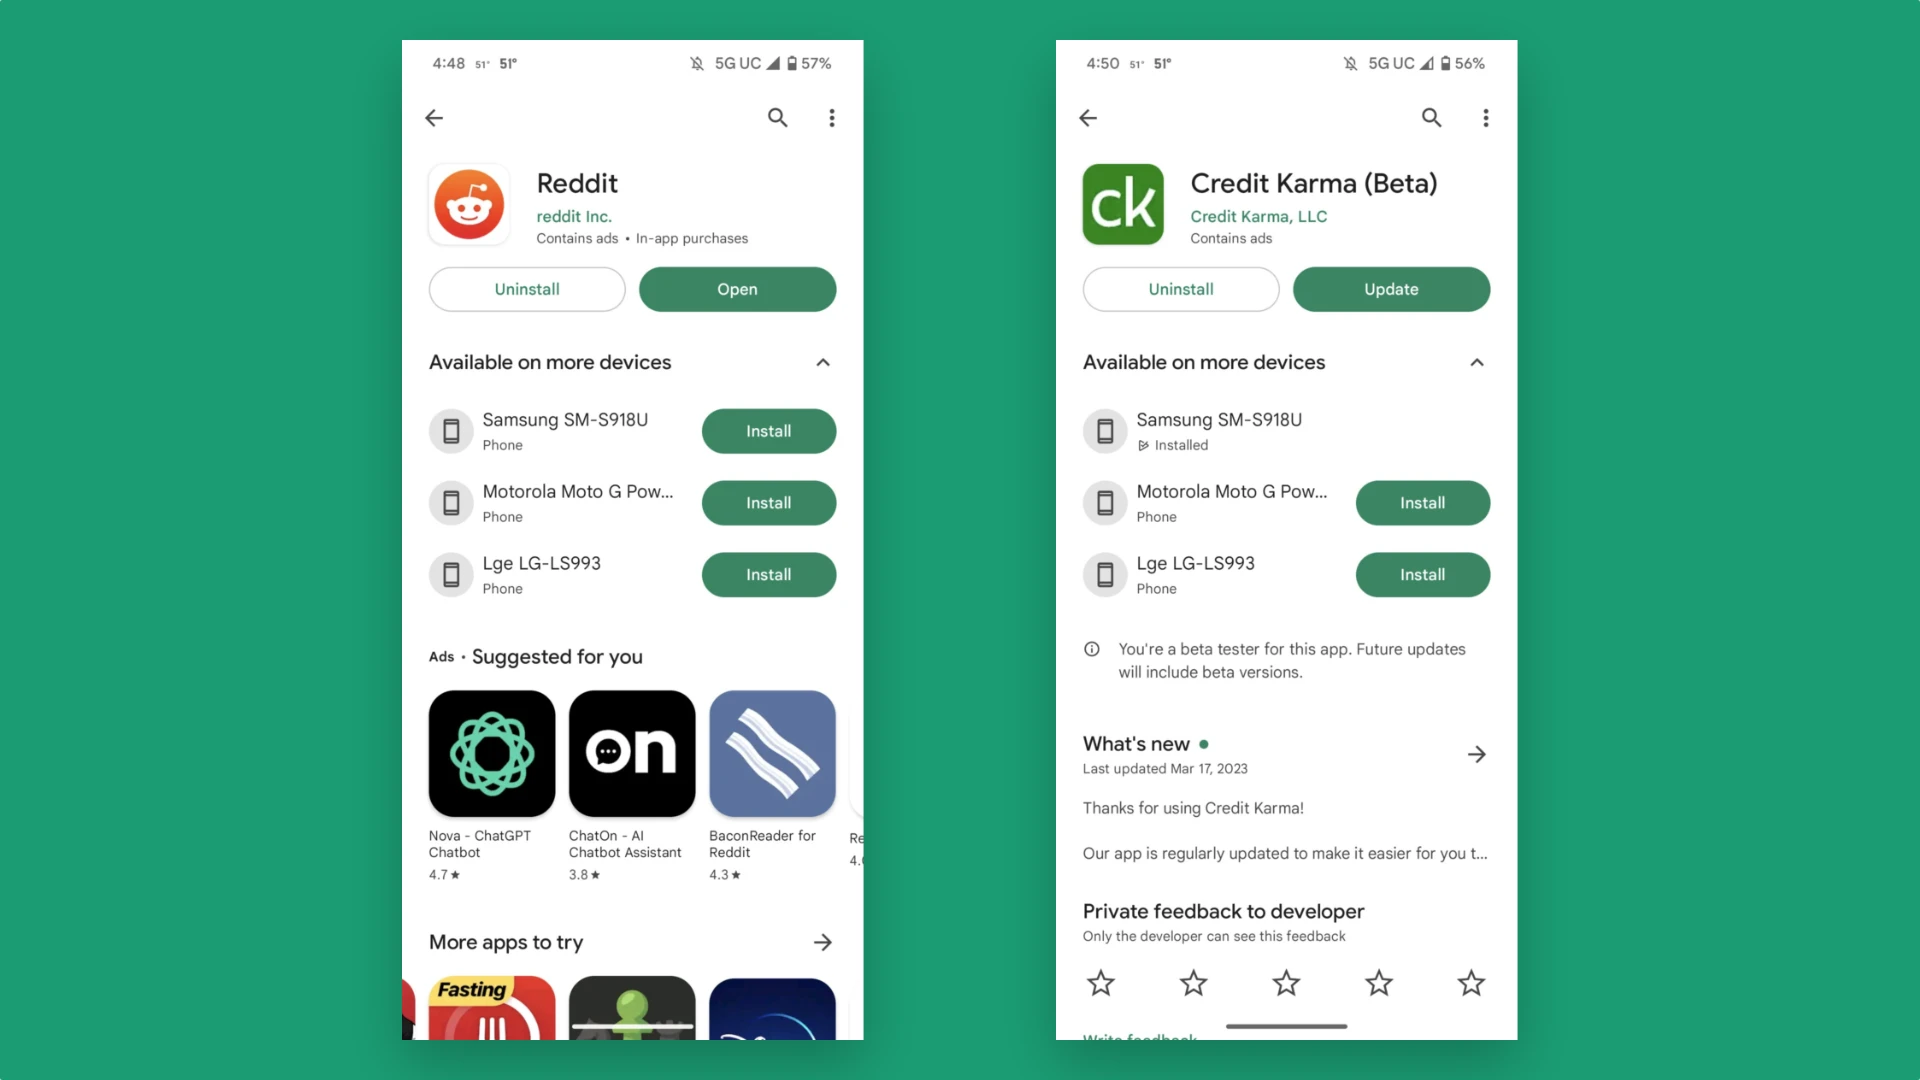Update Credit Karma by tapping Update button

click(1391, 289)
